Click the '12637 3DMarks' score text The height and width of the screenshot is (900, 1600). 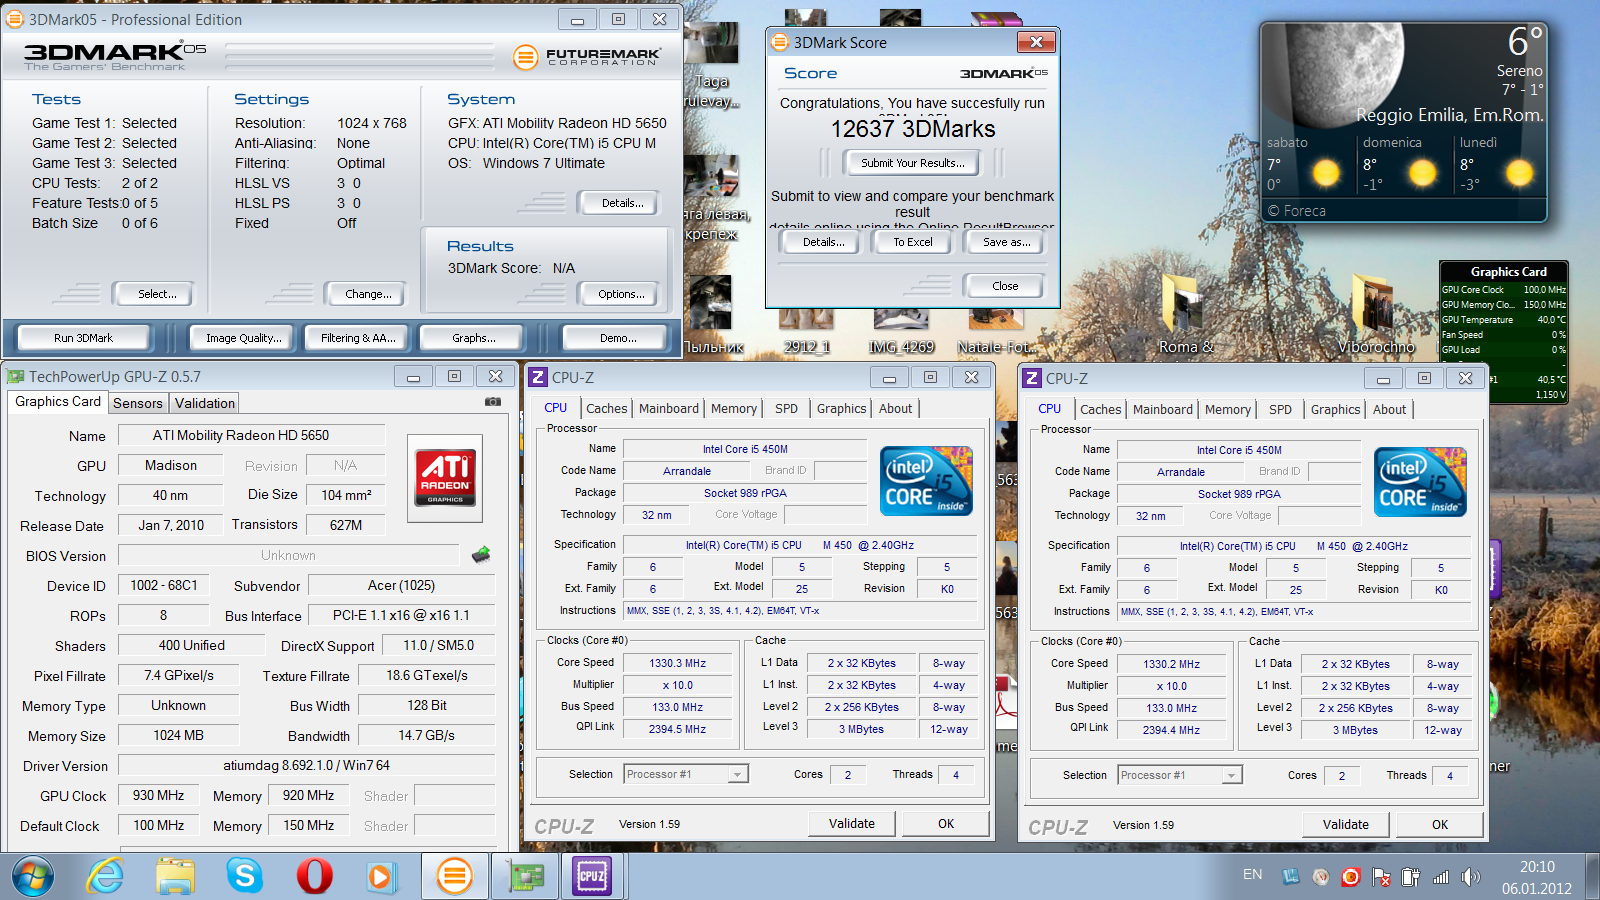pos(913,129)
